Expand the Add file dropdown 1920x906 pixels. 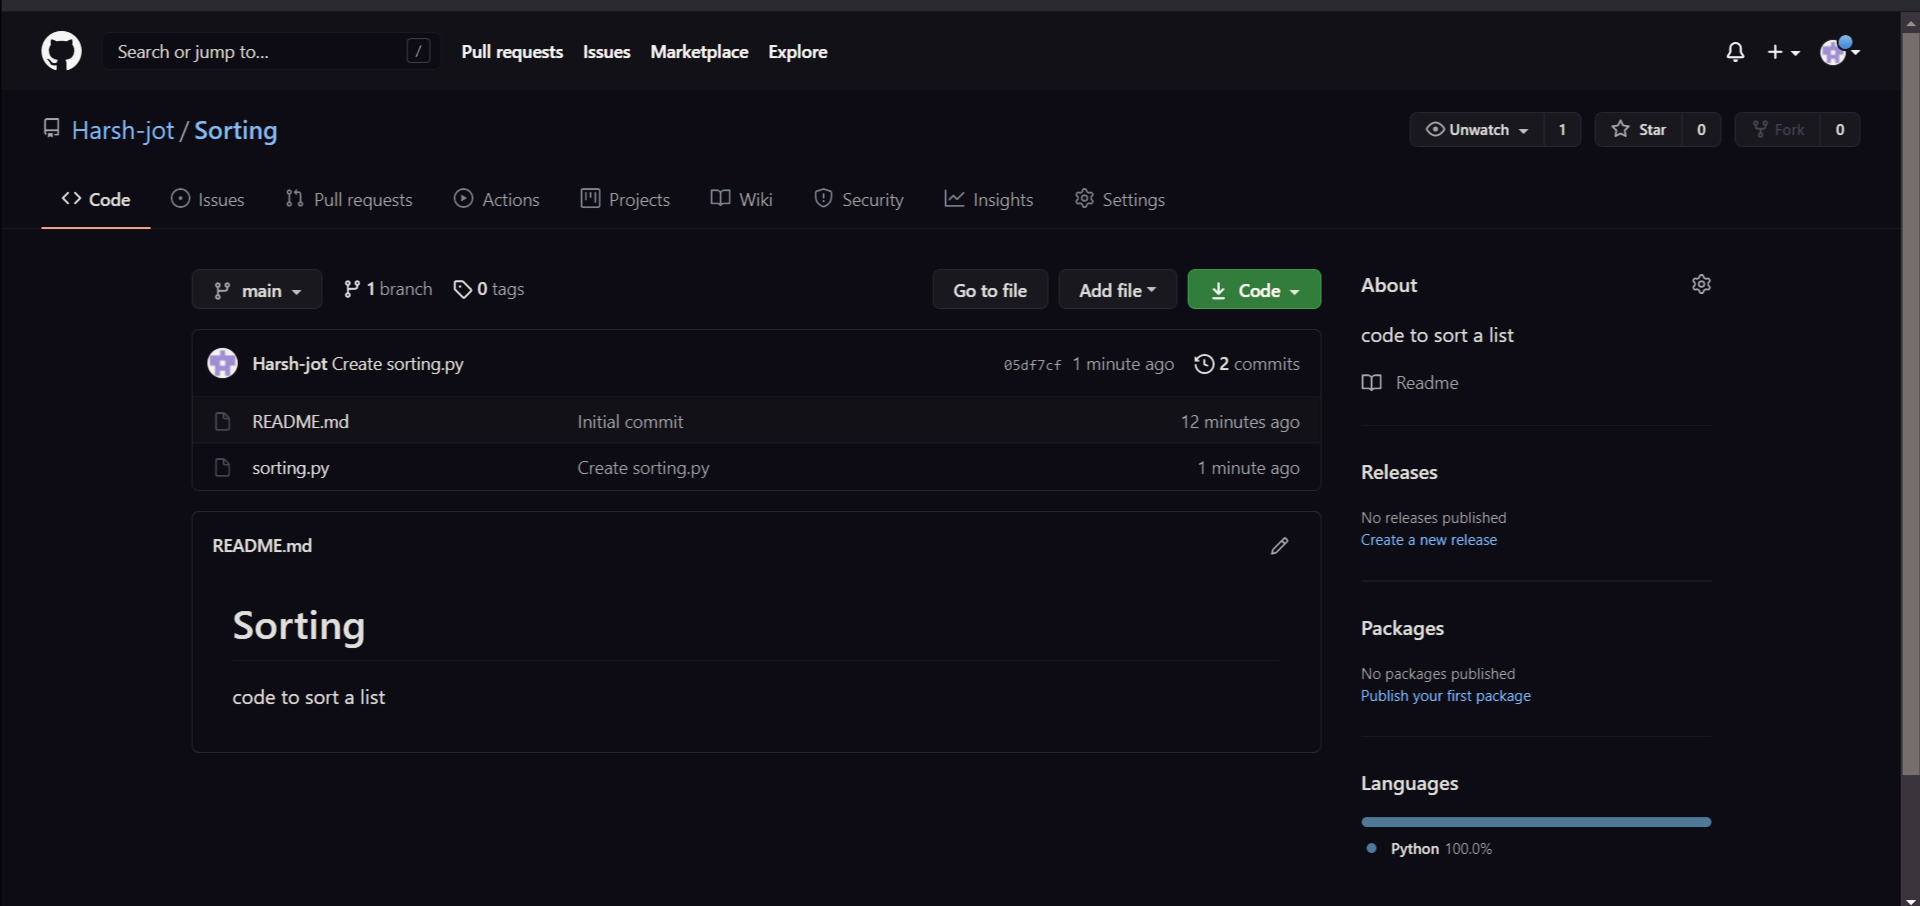coord(1117,290)
